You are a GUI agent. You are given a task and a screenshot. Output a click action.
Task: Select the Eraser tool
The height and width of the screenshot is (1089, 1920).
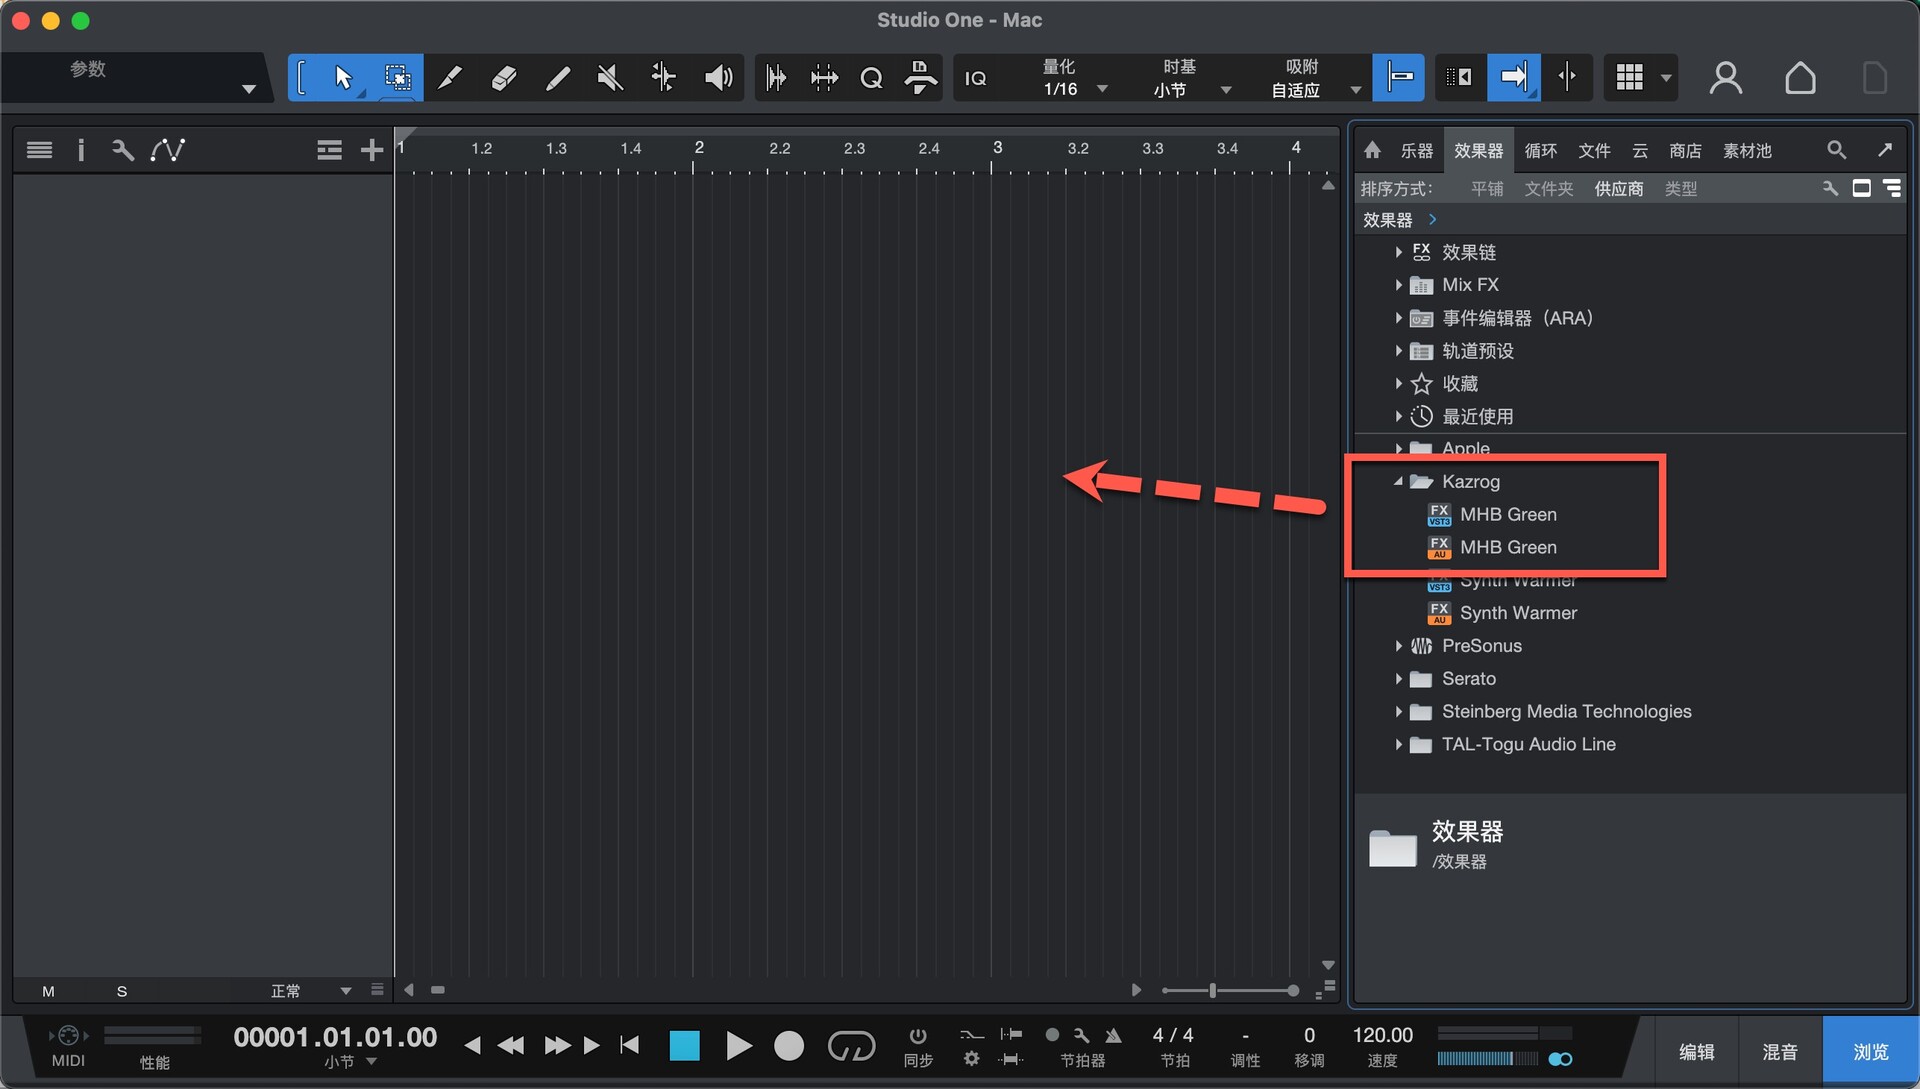(x=503, y=77)
